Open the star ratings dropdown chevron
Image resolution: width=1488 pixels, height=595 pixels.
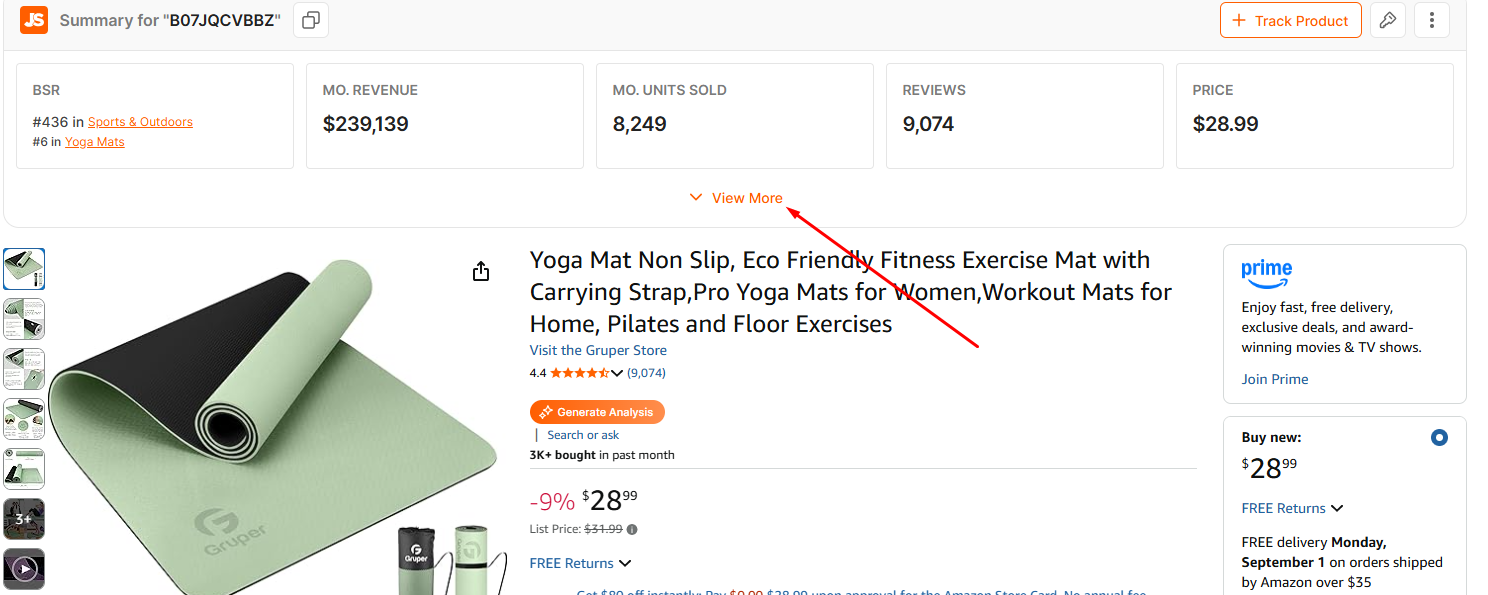coord(617,374)
